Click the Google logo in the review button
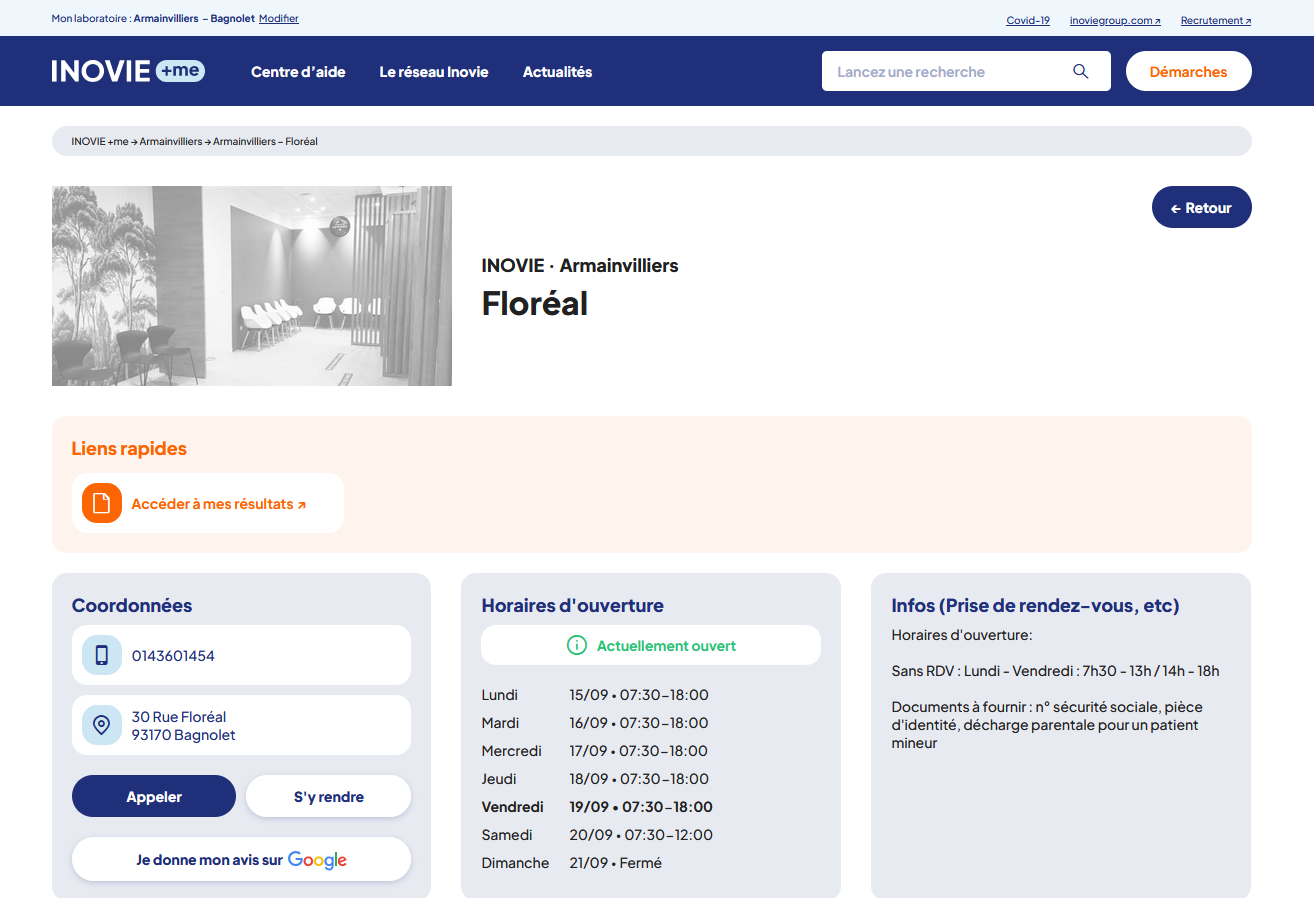This screenshot has width=1314, height=898. click(x=317, y=859)
